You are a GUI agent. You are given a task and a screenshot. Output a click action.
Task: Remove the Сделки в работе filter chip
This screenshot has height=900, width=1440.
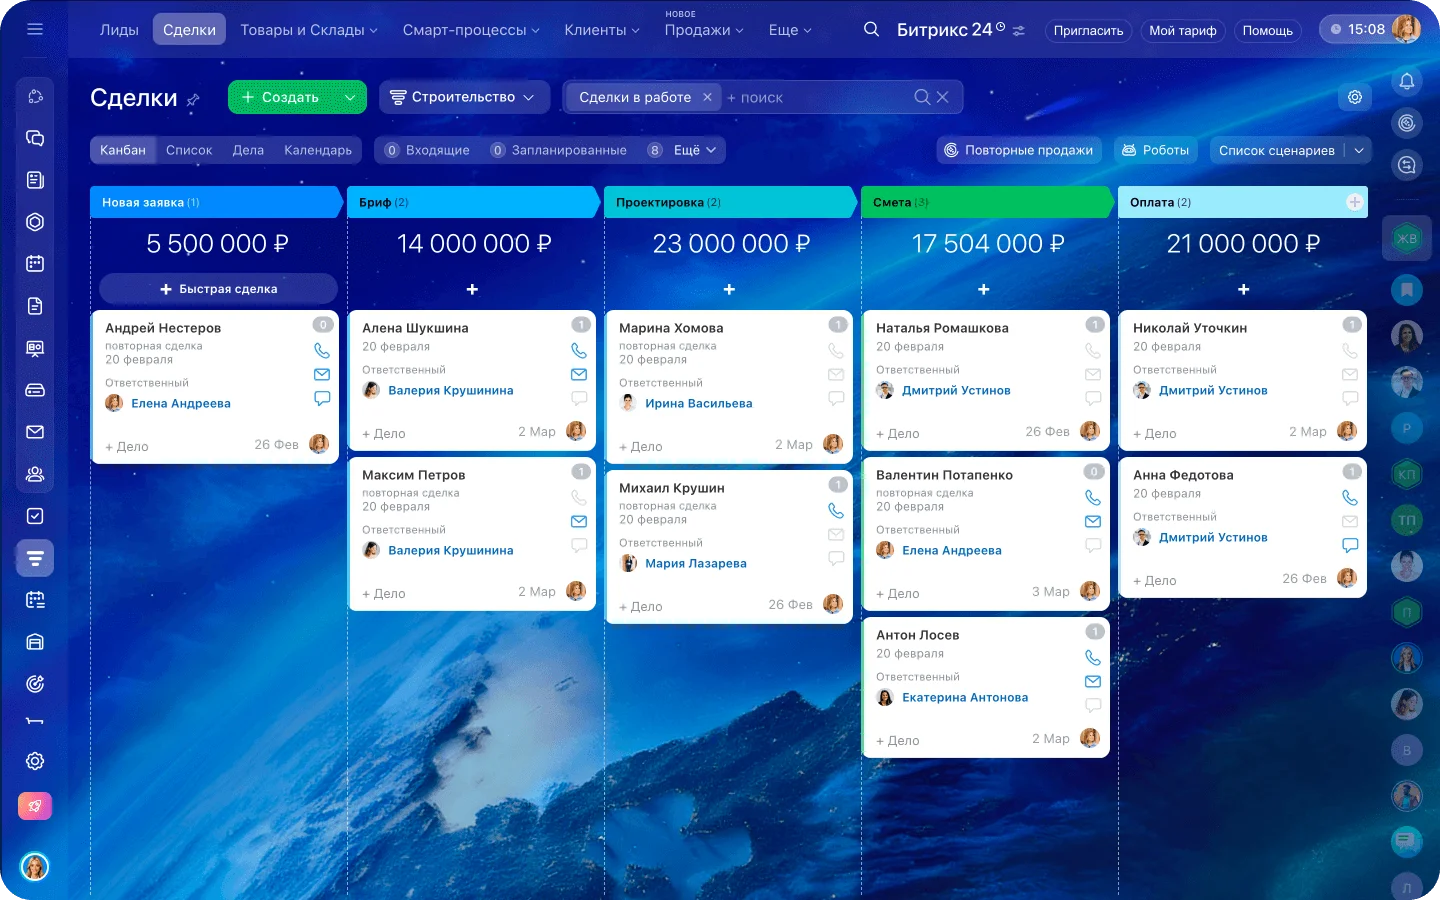[707, 97]
